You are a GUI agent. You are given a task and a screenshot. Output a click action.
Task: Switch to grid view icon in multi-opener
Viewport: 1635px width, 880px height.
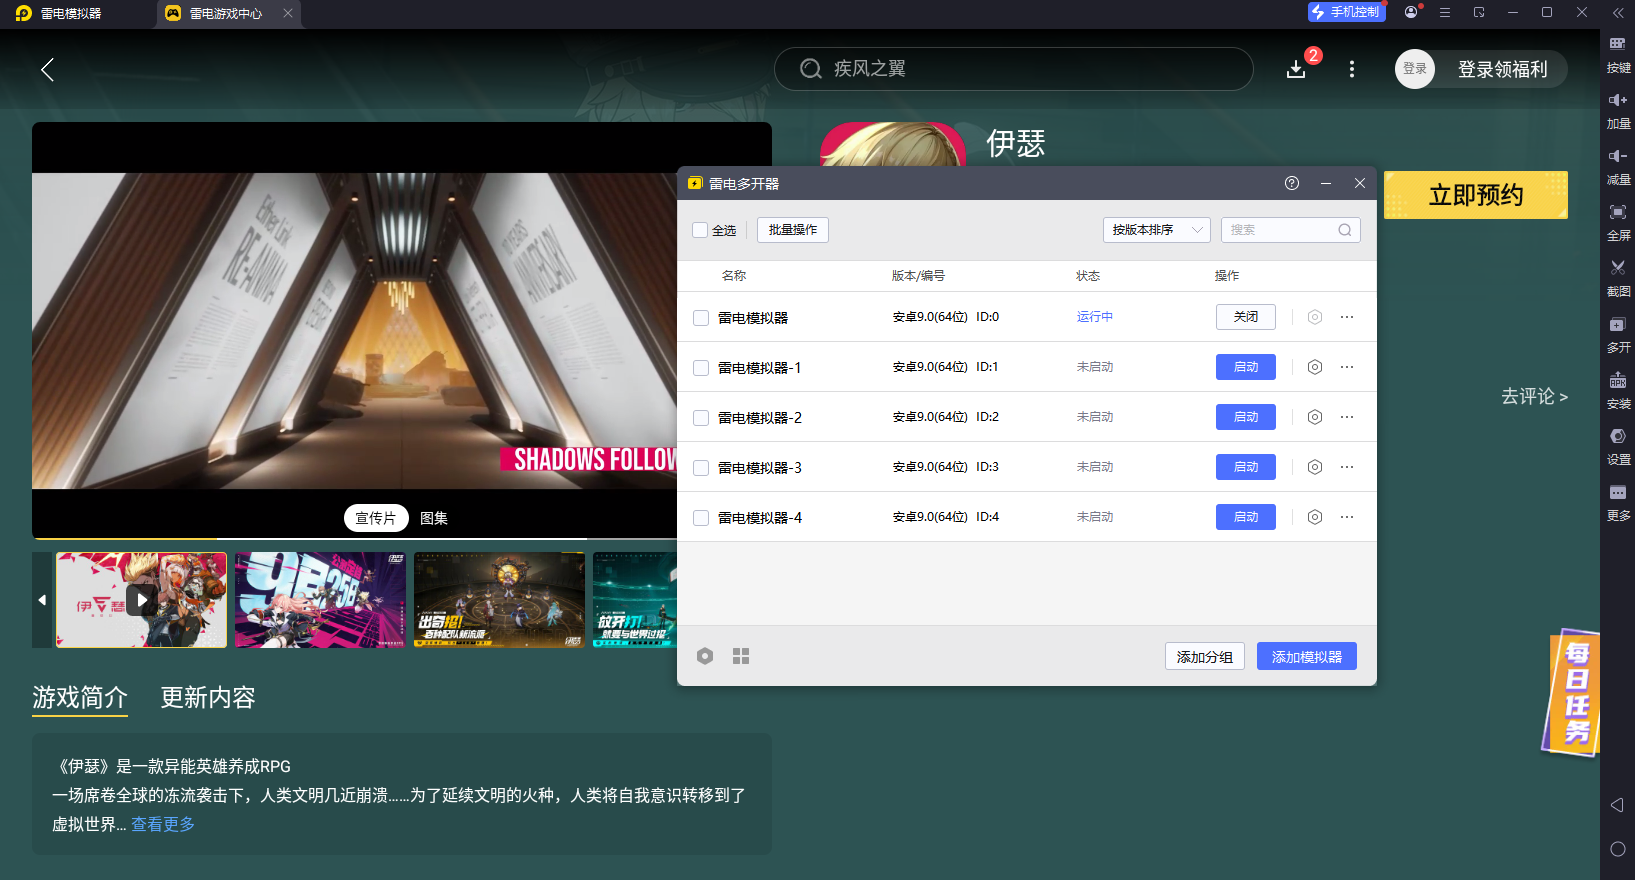click(741, 656)
